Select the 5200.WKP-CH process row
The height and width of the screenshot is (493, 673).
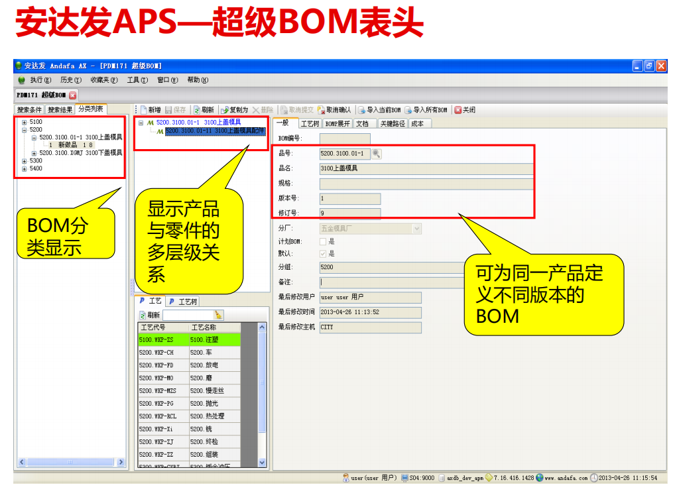(189, 353)
